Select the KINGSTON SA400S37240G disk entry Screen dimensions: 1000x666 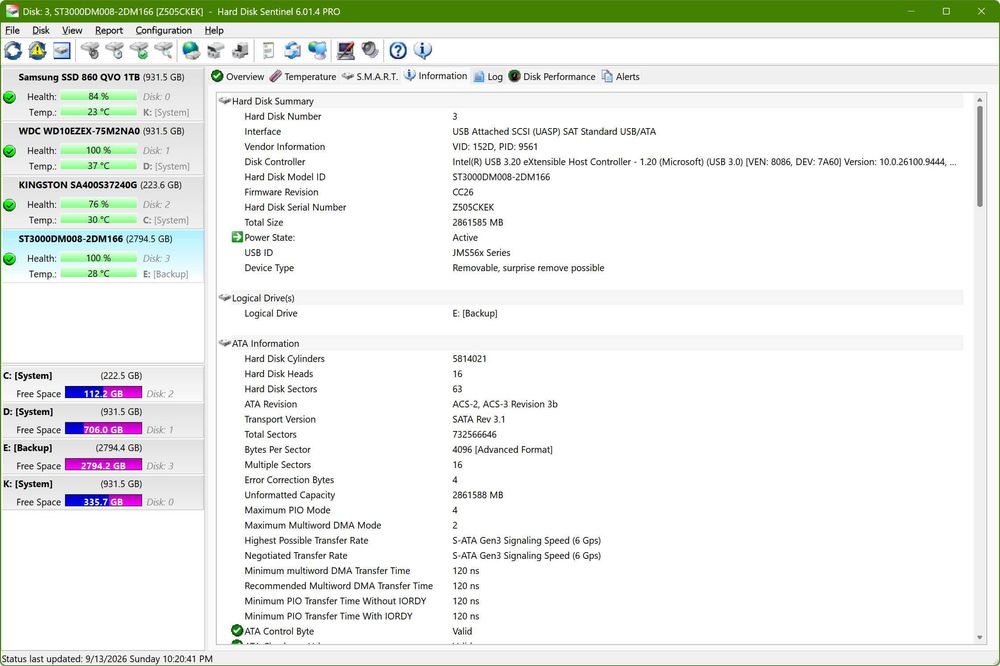point(103,202)
